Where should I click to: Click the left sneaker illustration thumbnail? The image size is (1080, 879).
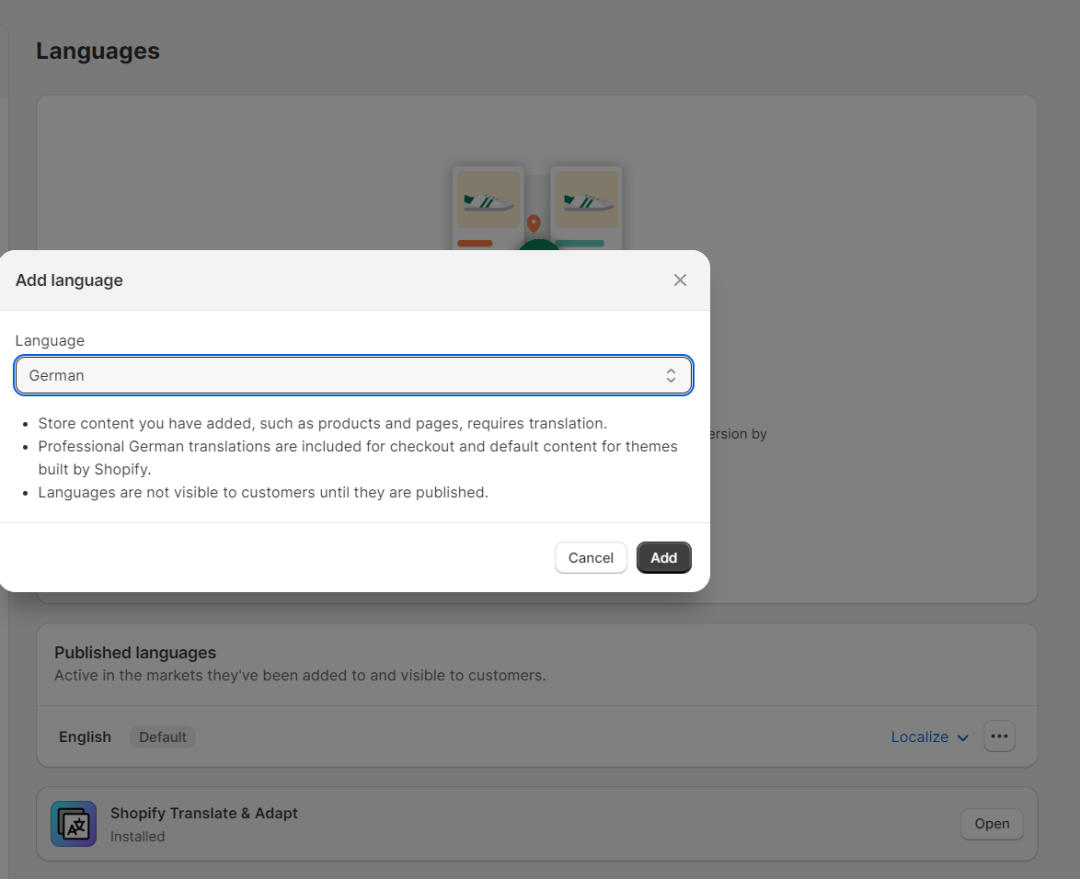(488, 200)
